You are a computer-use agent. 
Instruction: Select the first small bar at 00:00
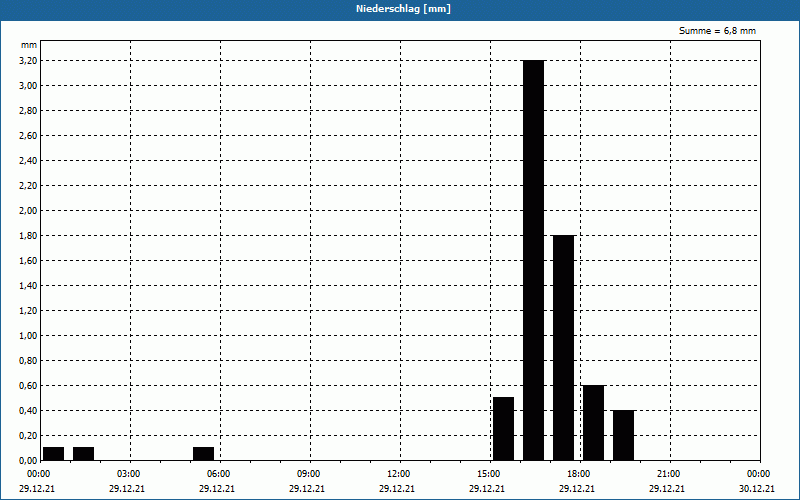[54, 454]
